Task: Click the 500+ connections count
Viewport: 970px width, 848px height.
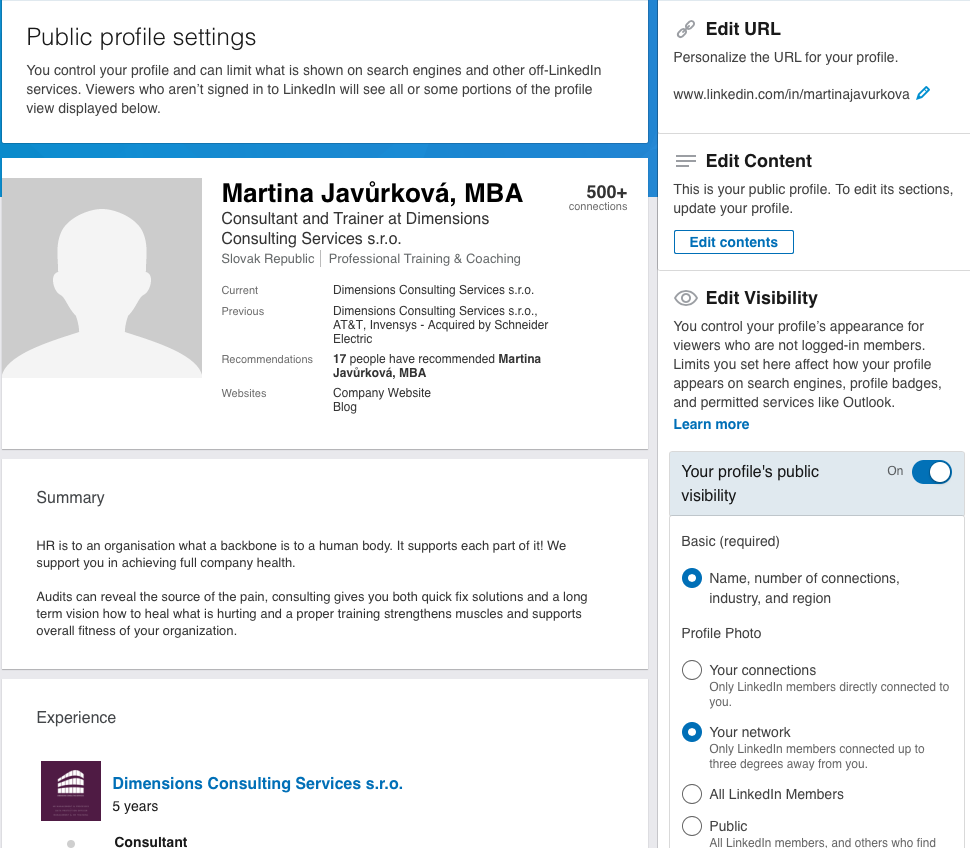Action: click(598, 197)
